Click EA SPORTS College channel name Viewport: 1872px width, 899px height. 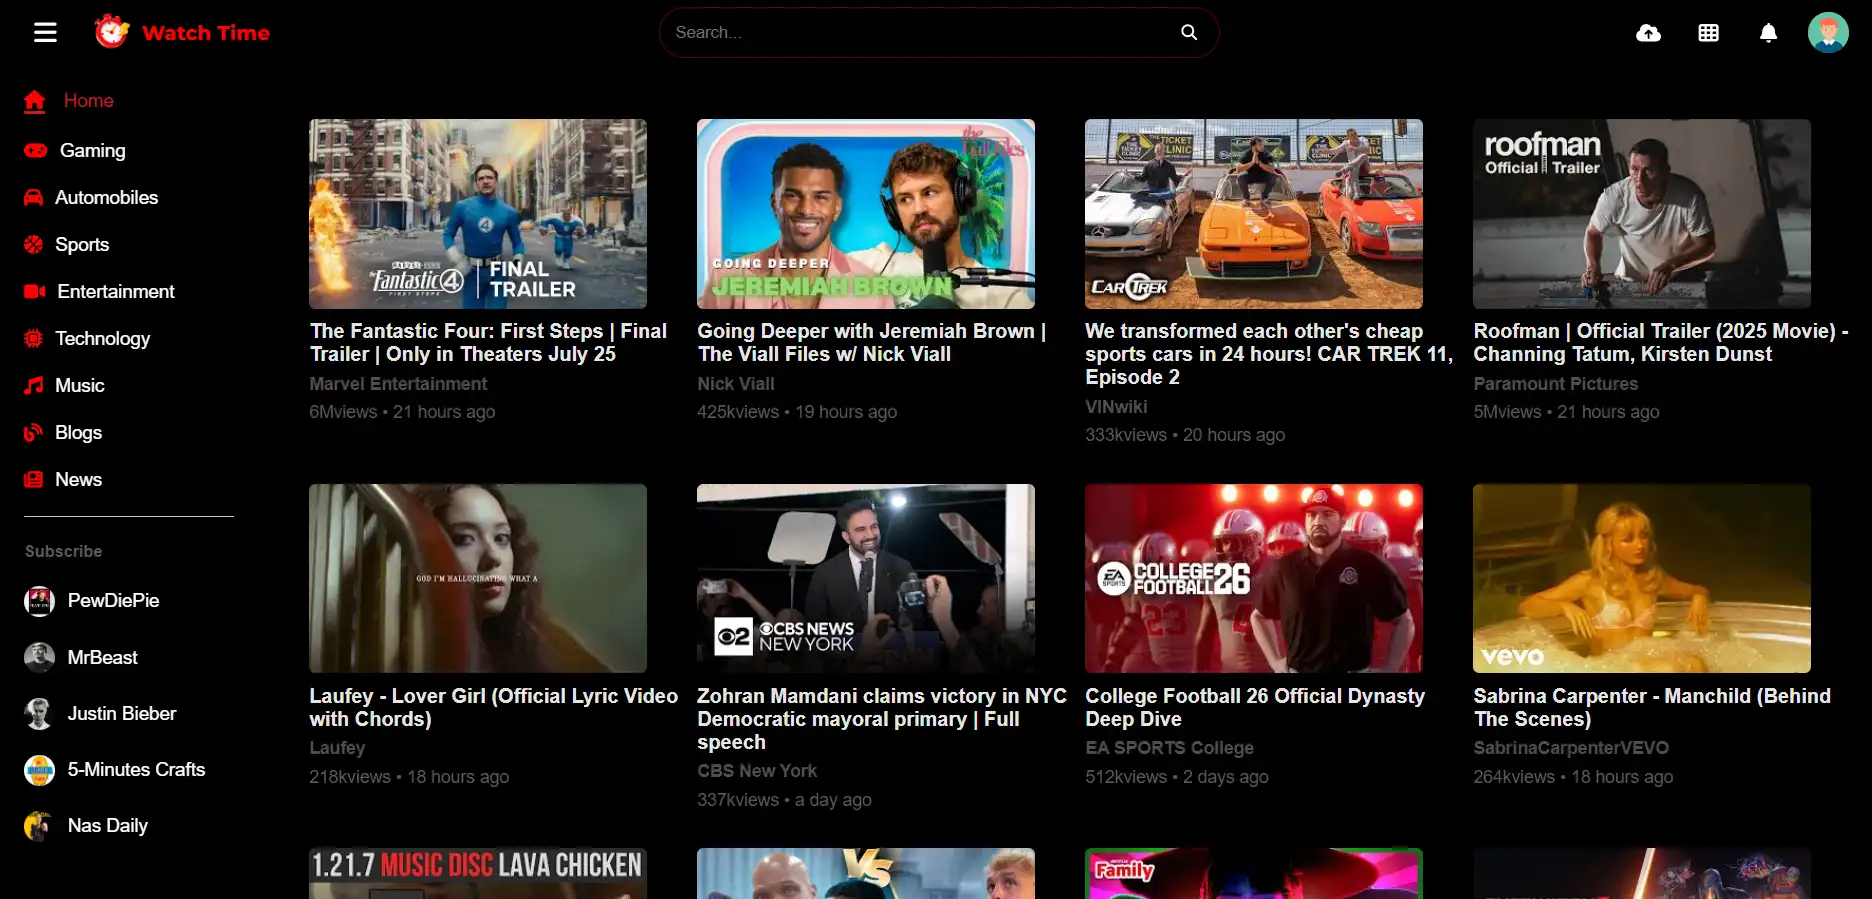click(x=1169, y=748)
